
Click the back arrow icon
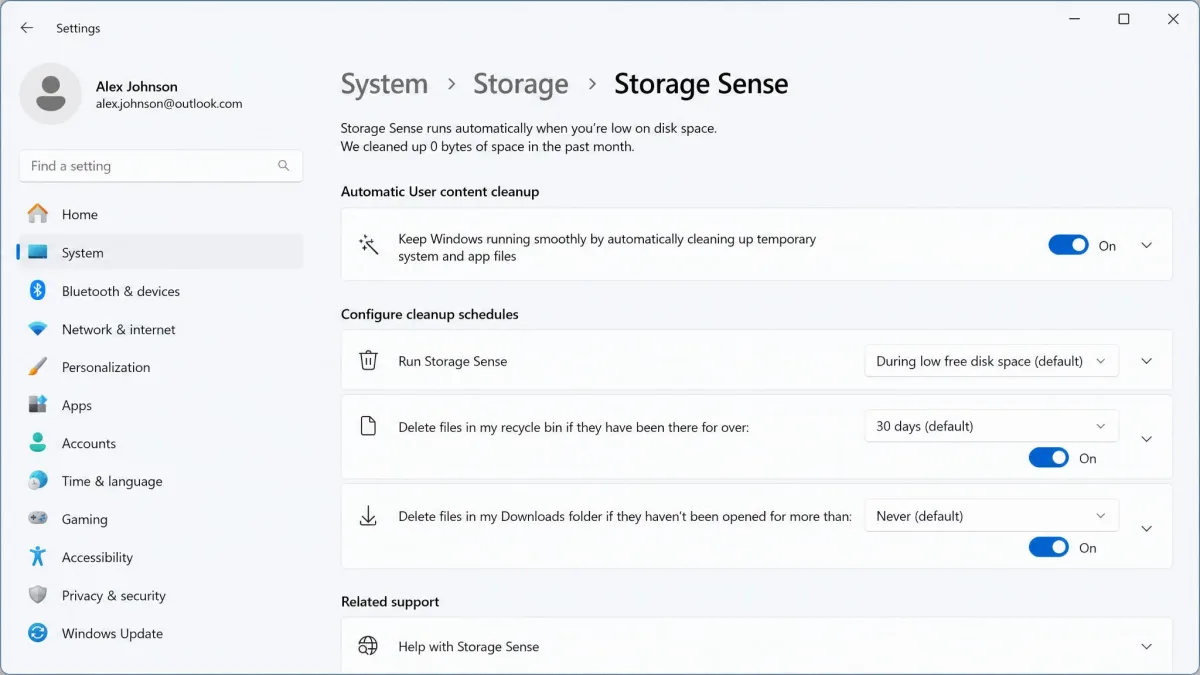pos(27,28)
